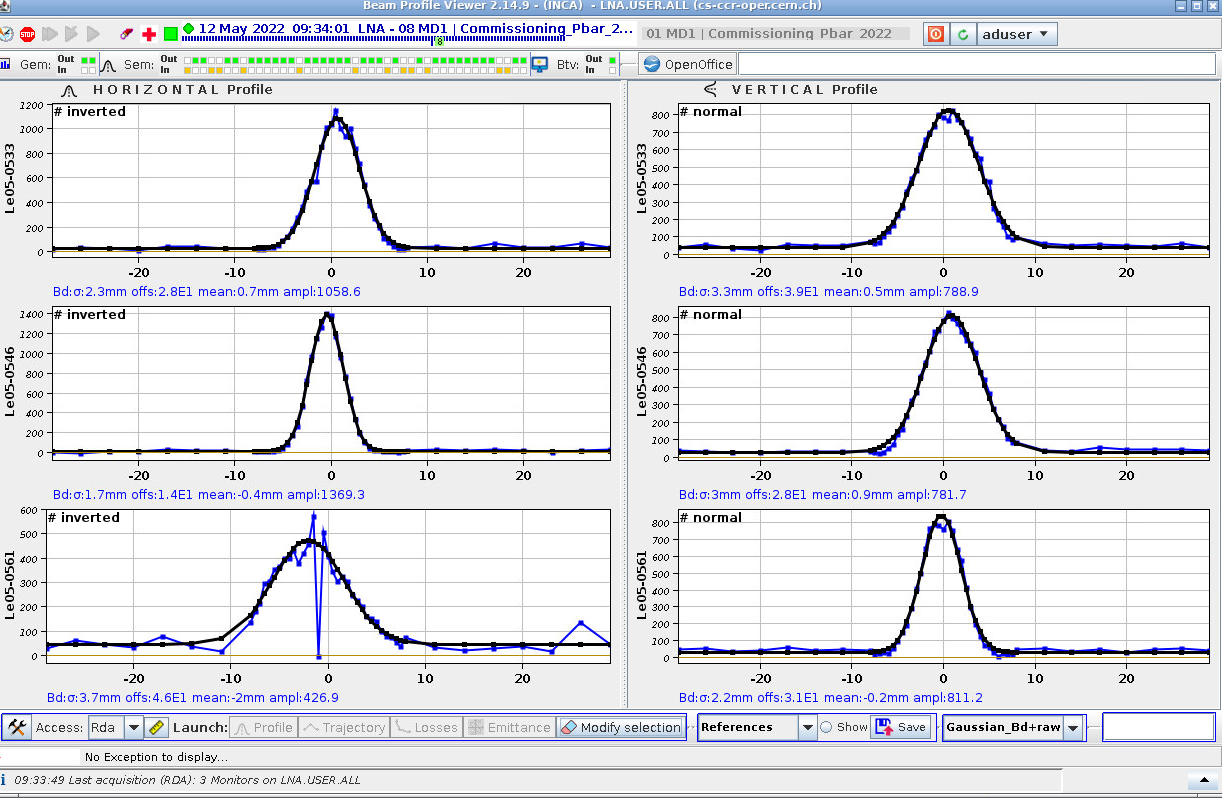Toggle the first Gem Out indicator box
Viewport: 1222px width, 798px height.
[x=85, y=60]
